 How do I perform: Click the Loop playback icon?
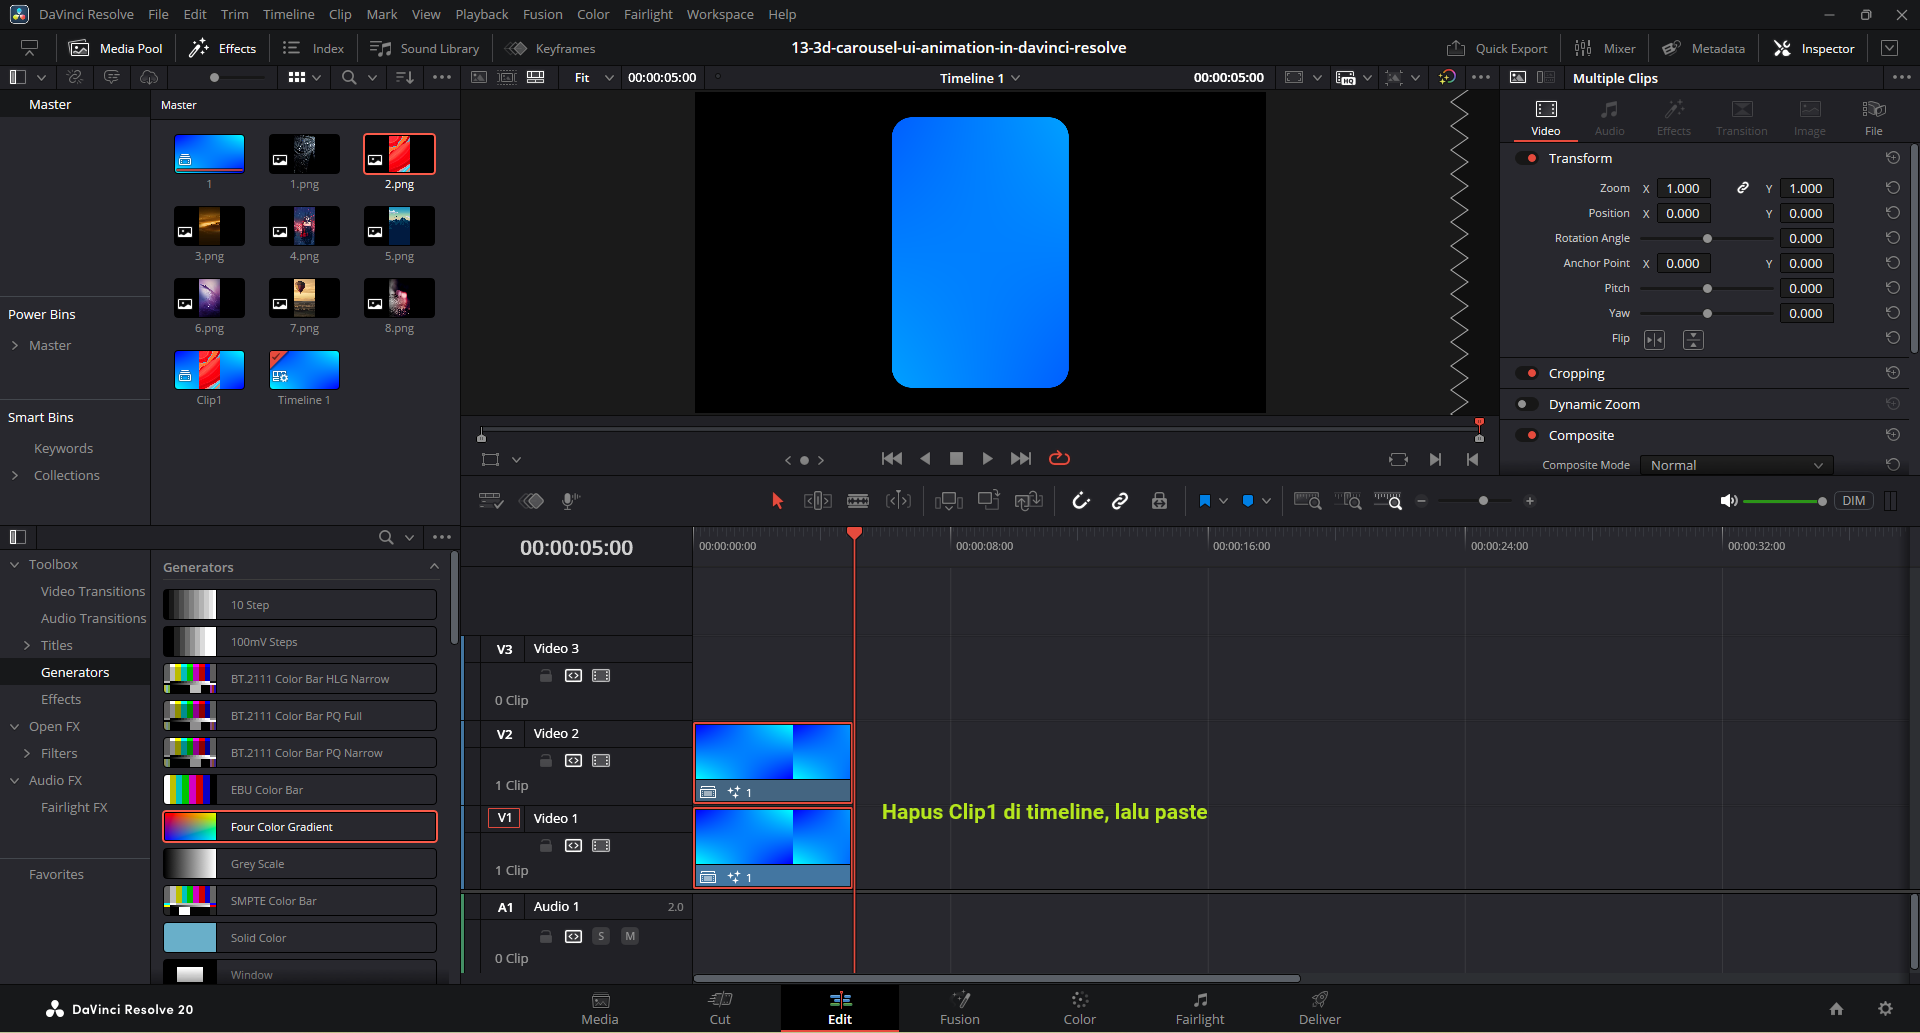coord(1059,458)
